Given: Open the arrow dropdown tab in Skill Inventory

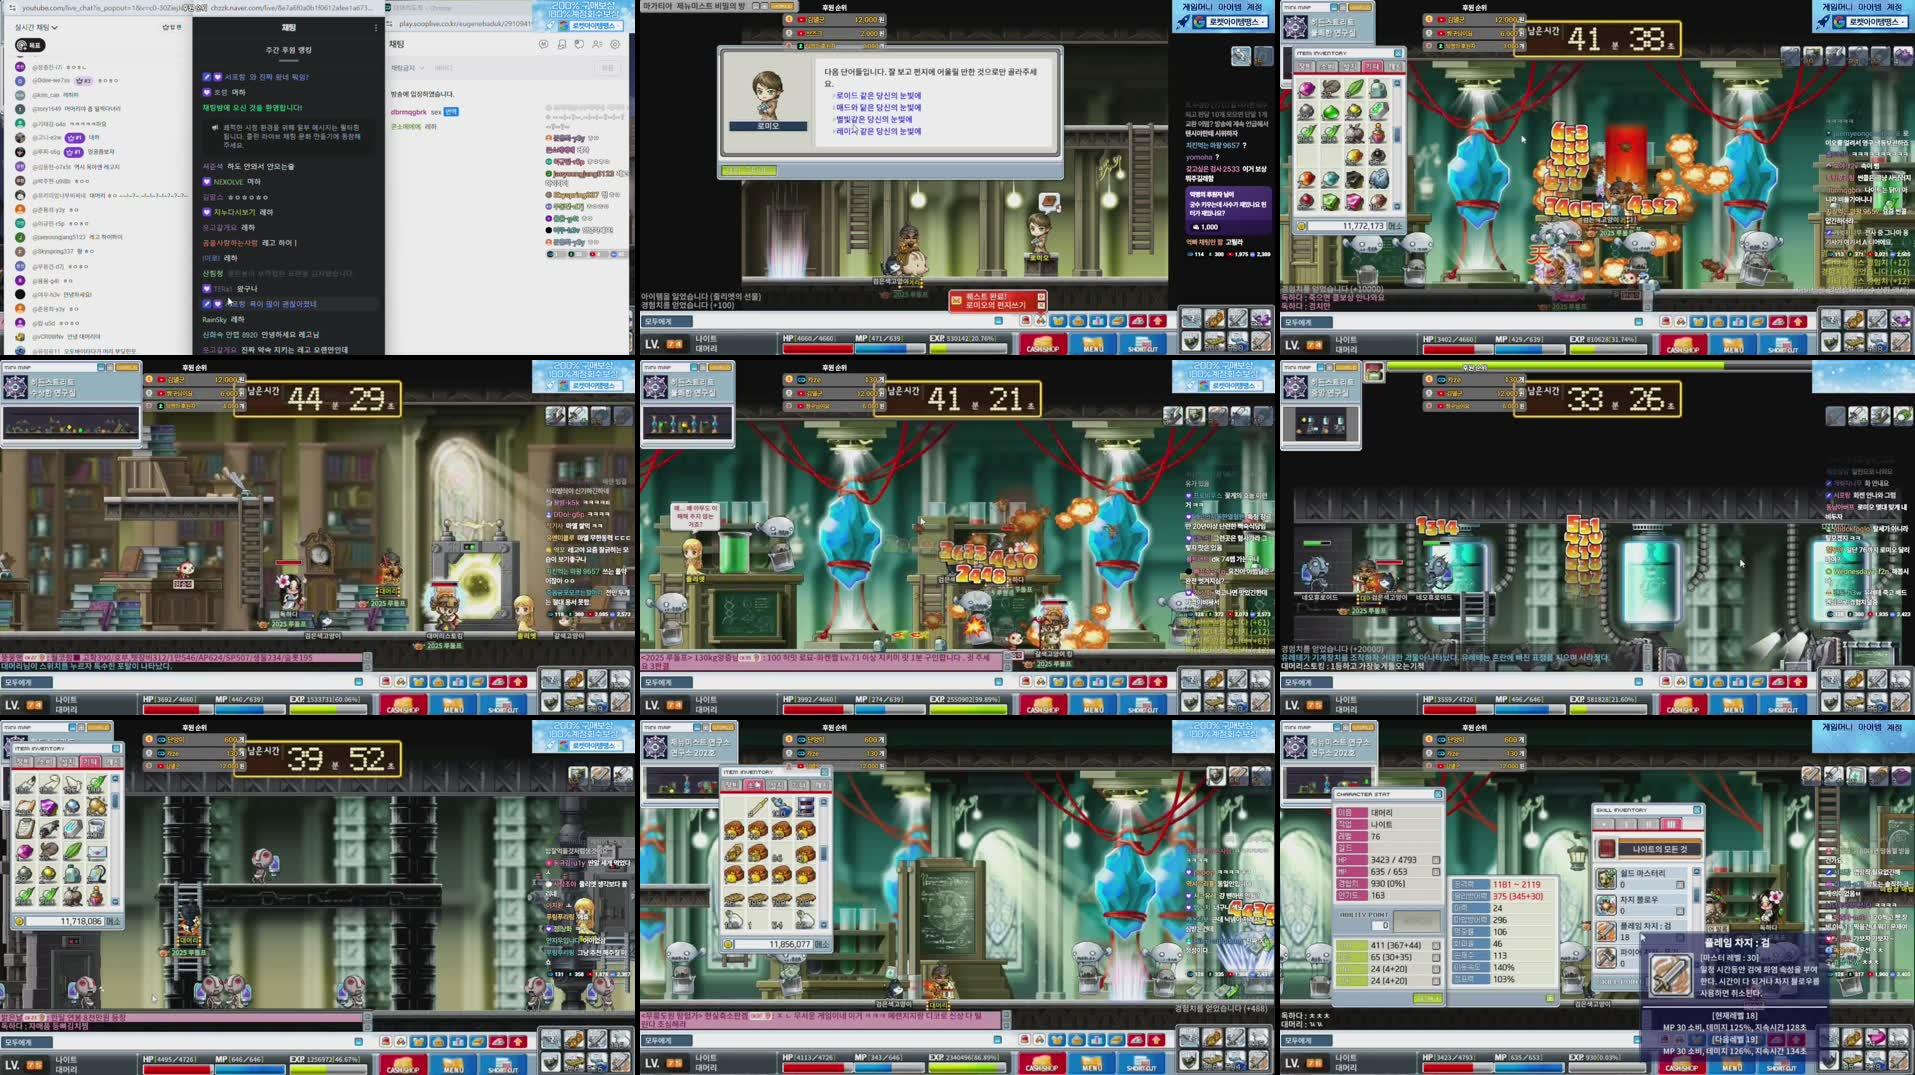Looking at the screenshot, I should 1604,824.
